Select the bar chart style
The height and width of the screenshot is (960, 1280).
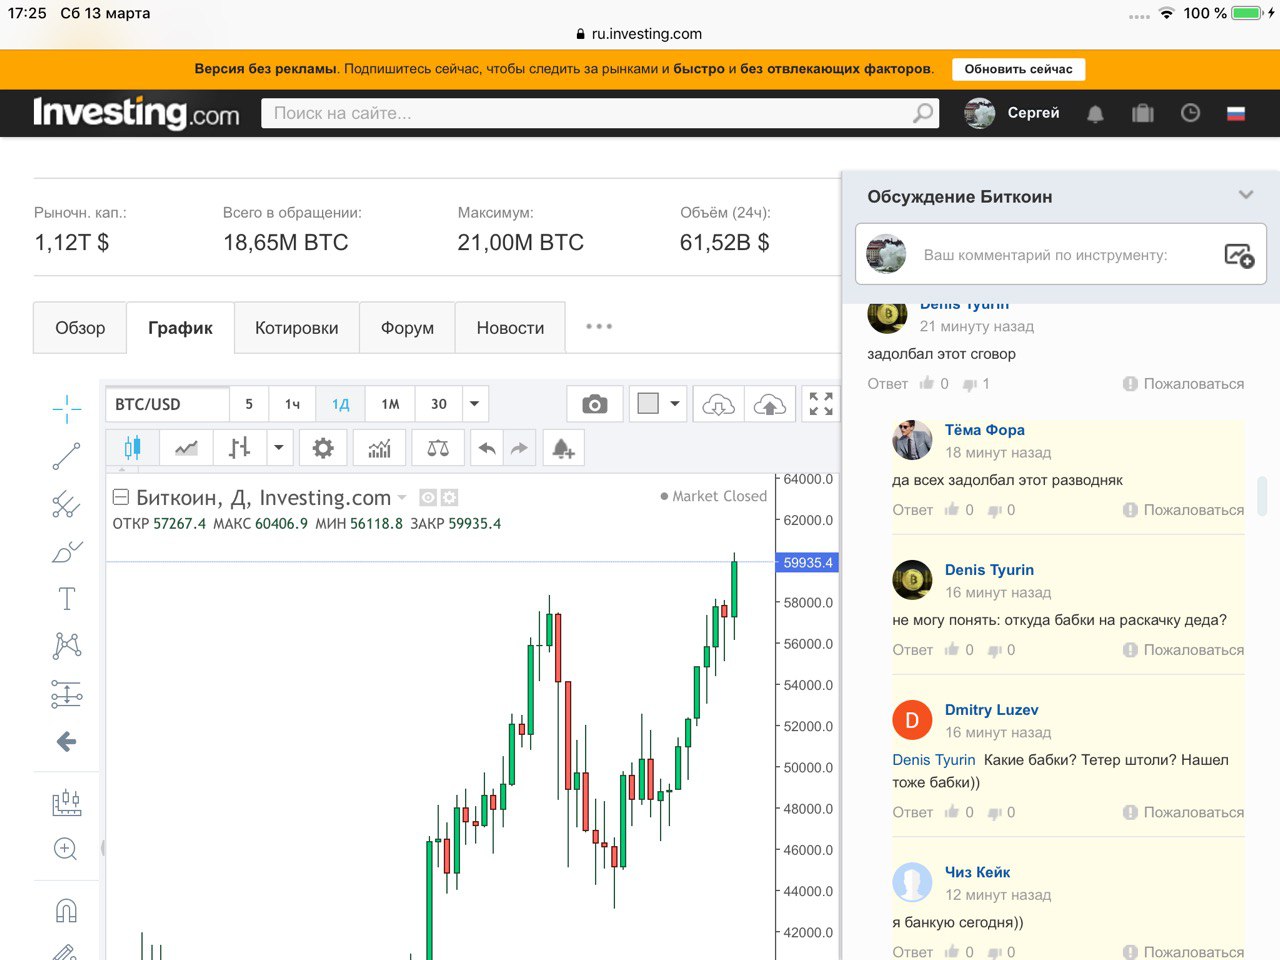click(239, 448)
